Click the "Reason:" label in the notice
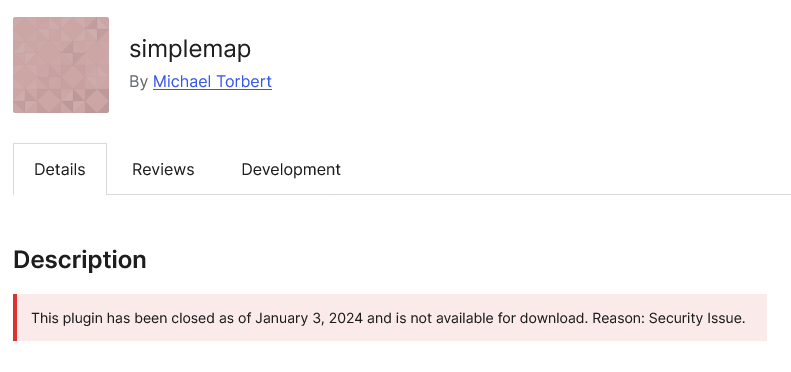The width and height of the screenshot is (791, 372). point(618,318)
